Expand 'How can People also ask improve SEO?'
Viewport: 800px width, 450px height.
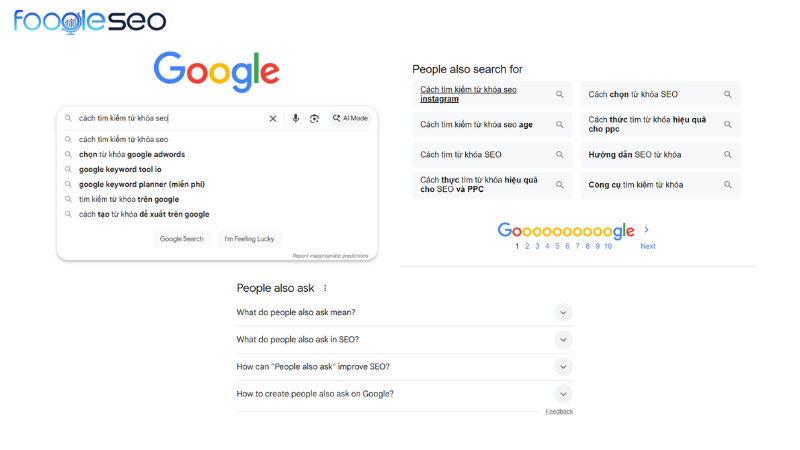[563, 367]
